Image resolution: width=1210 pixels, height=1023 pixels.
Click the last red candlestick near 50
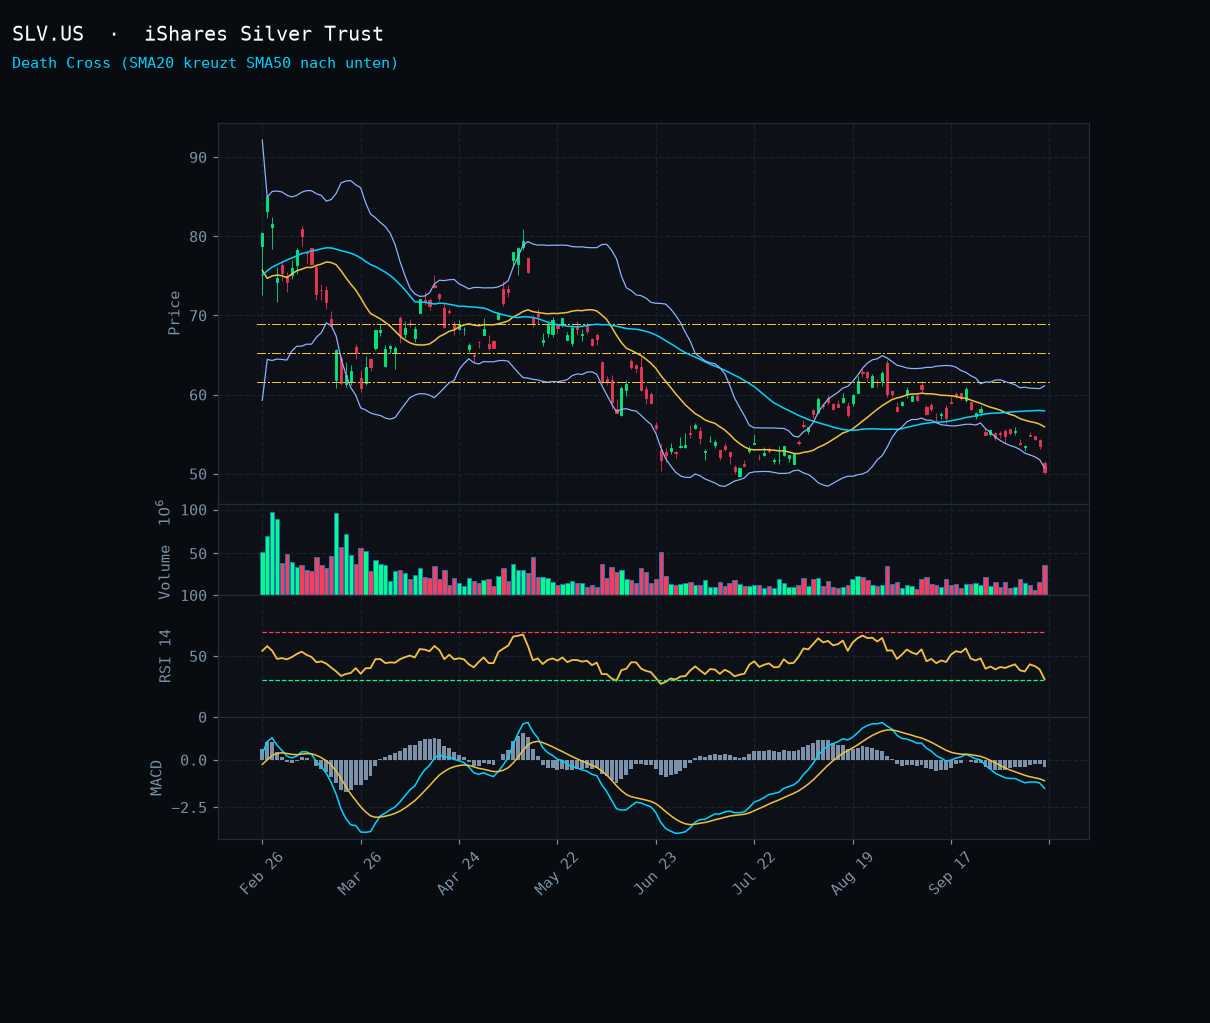[x=1045, y=468]
